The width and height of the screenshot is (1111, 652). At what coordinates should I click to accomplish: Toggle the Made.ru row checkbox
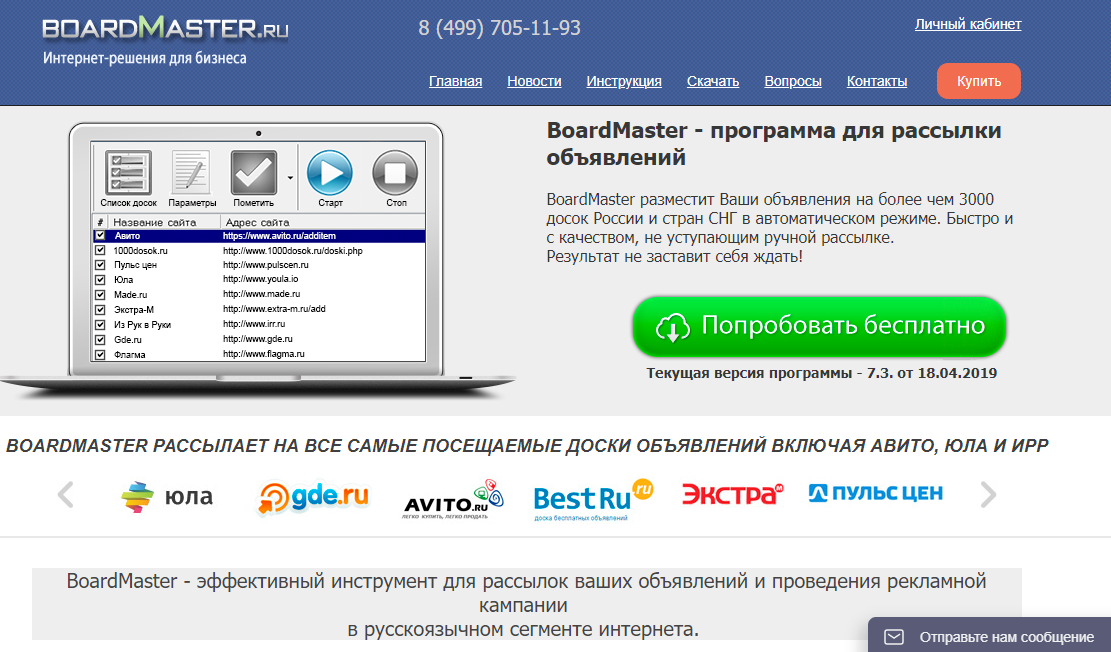pyautogui.click(x=100, y=295)
